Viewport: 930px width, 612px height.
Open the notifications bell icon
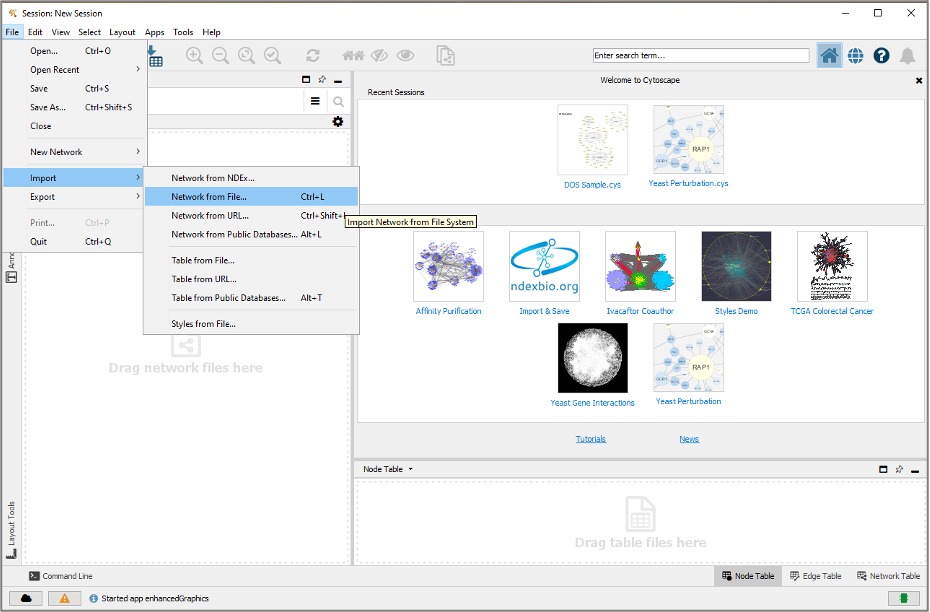(x=907, y=56)
